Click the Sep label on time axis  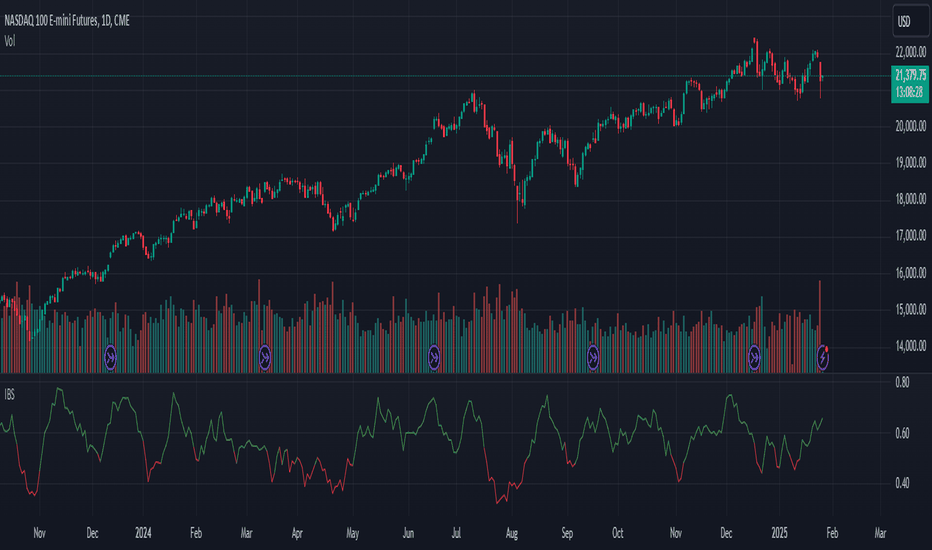(567, 533)
